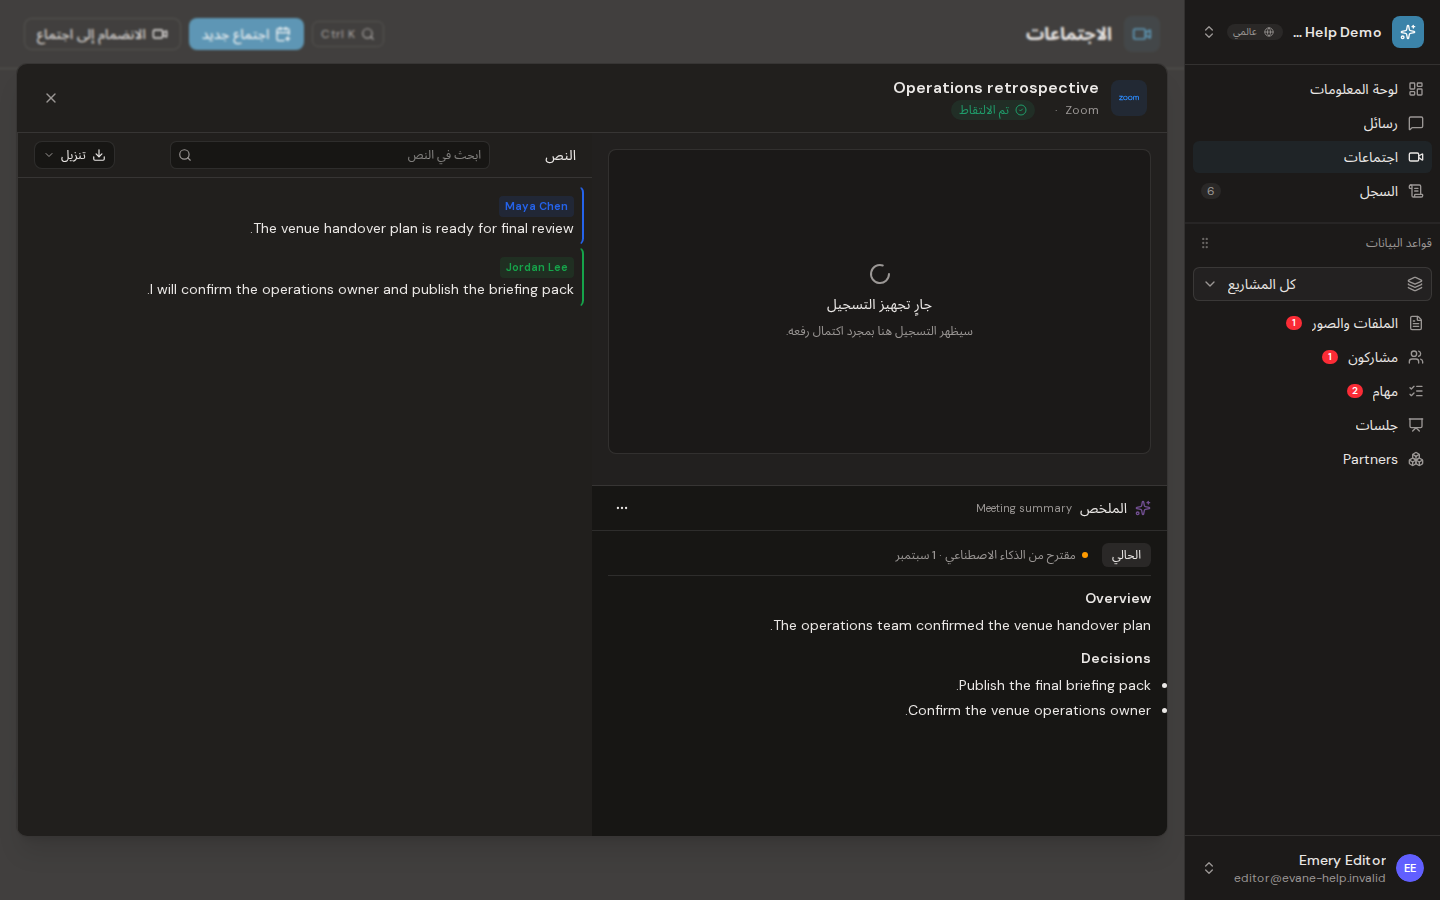
Task: Click the meetings video camera icon in sidebar
Action: (1416, 157)
